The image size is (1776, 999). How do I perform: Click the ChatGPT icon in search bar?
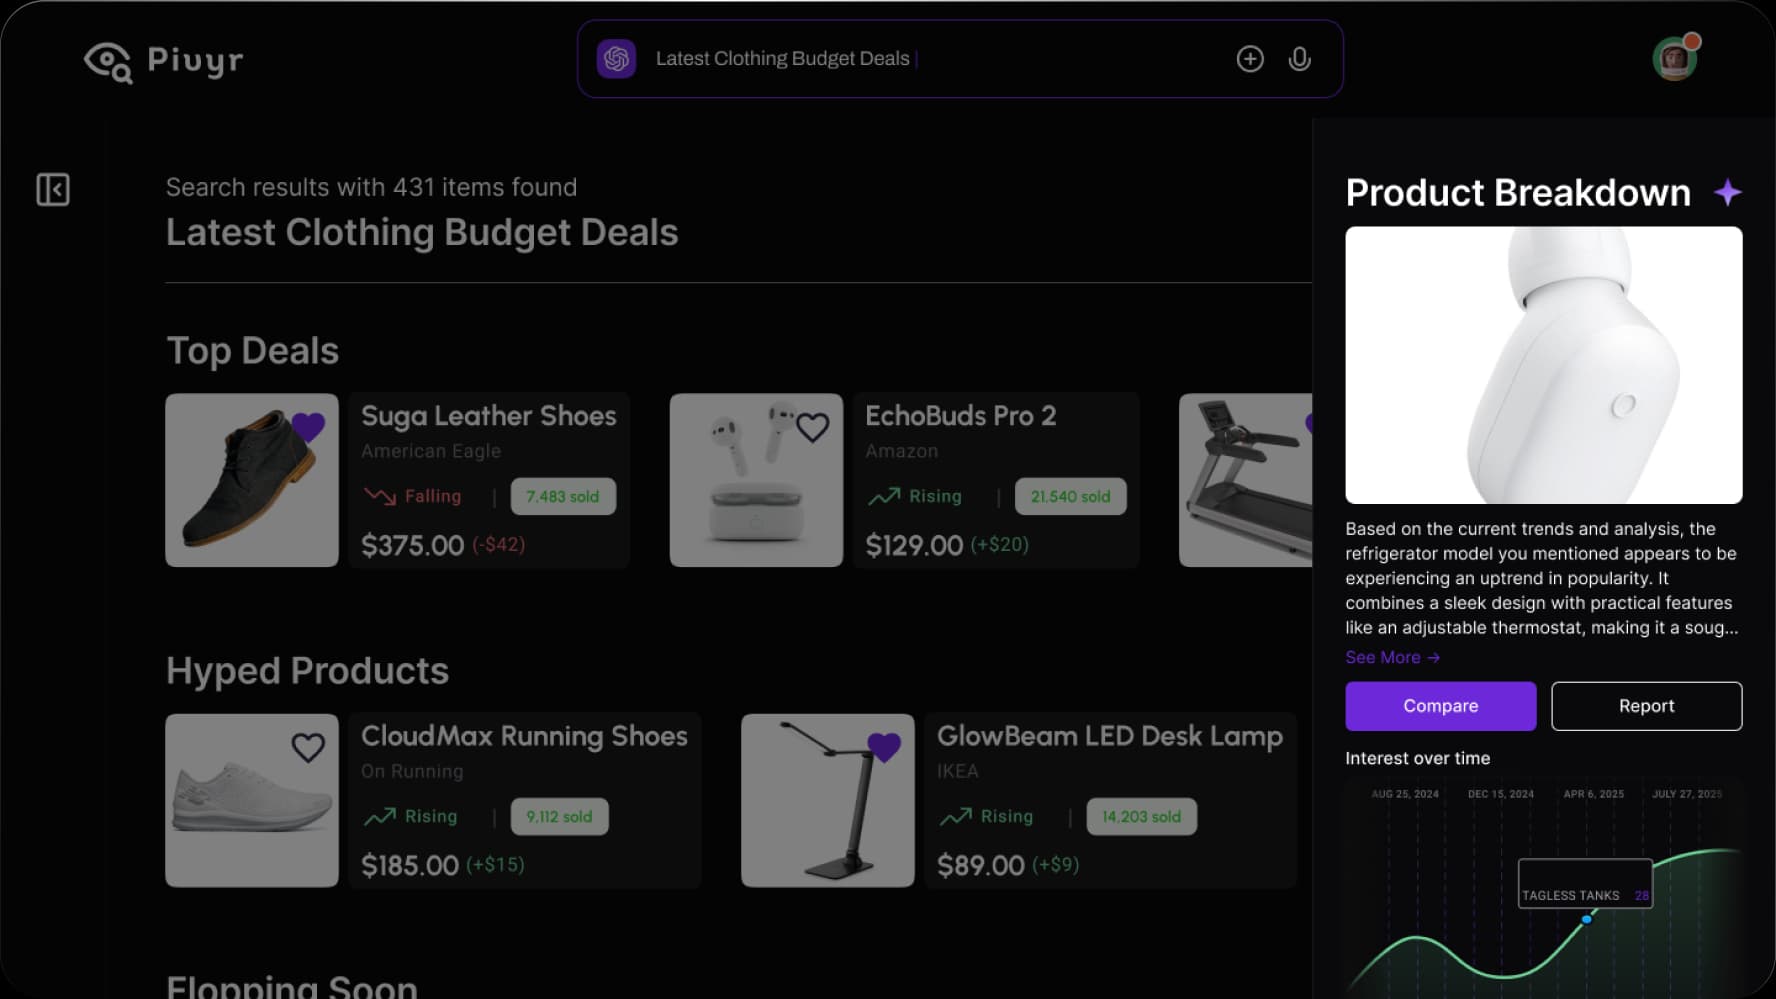617,59
